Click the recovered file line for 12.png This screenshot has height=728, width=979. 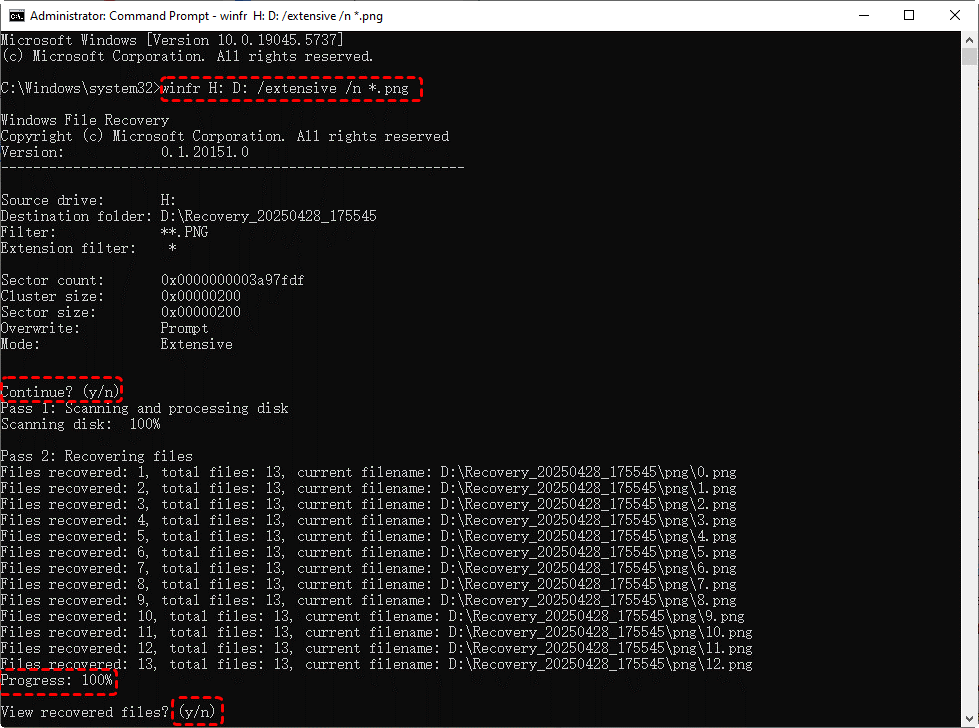(x=376, y=664)
